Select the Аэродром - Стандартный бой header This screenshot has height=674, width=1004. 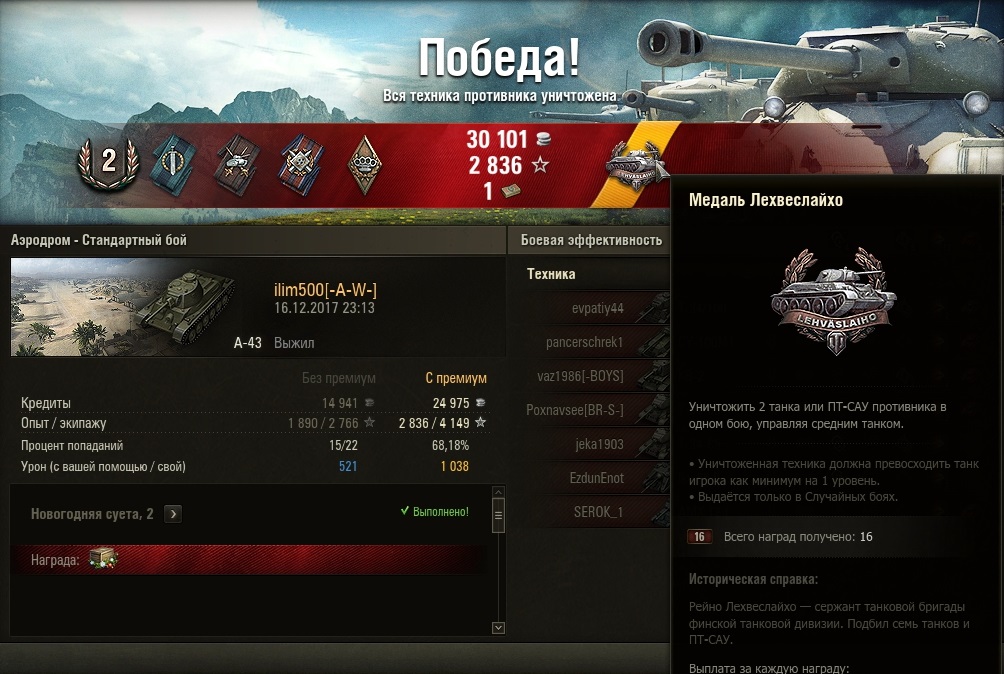click(99, 240)
